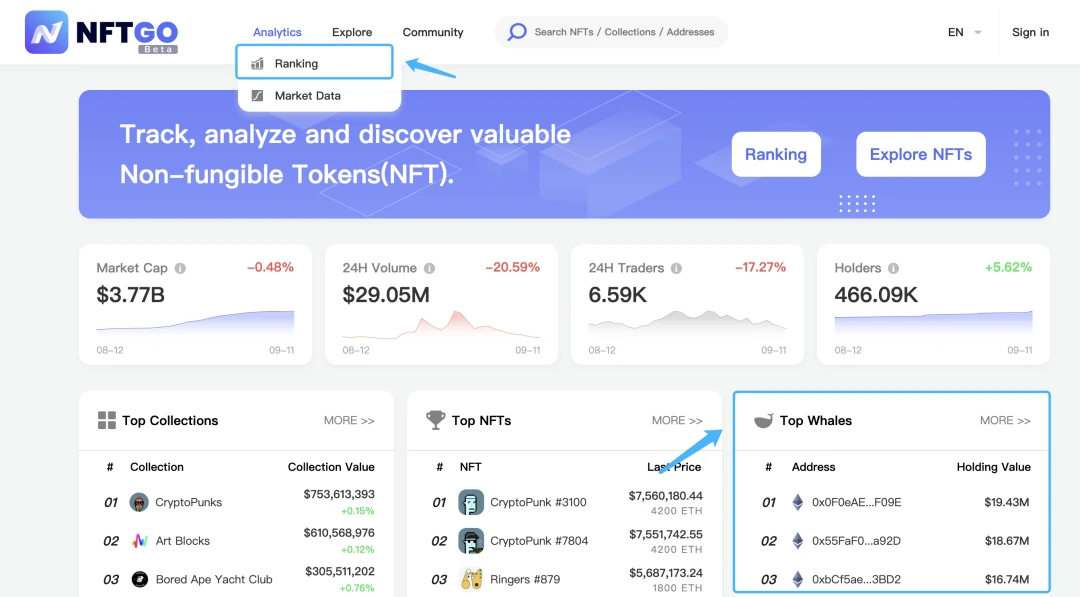The width and height of the screenshot is (1080, 597).
Task: Click the $18.67M holding value
Action: point(1006,541)
